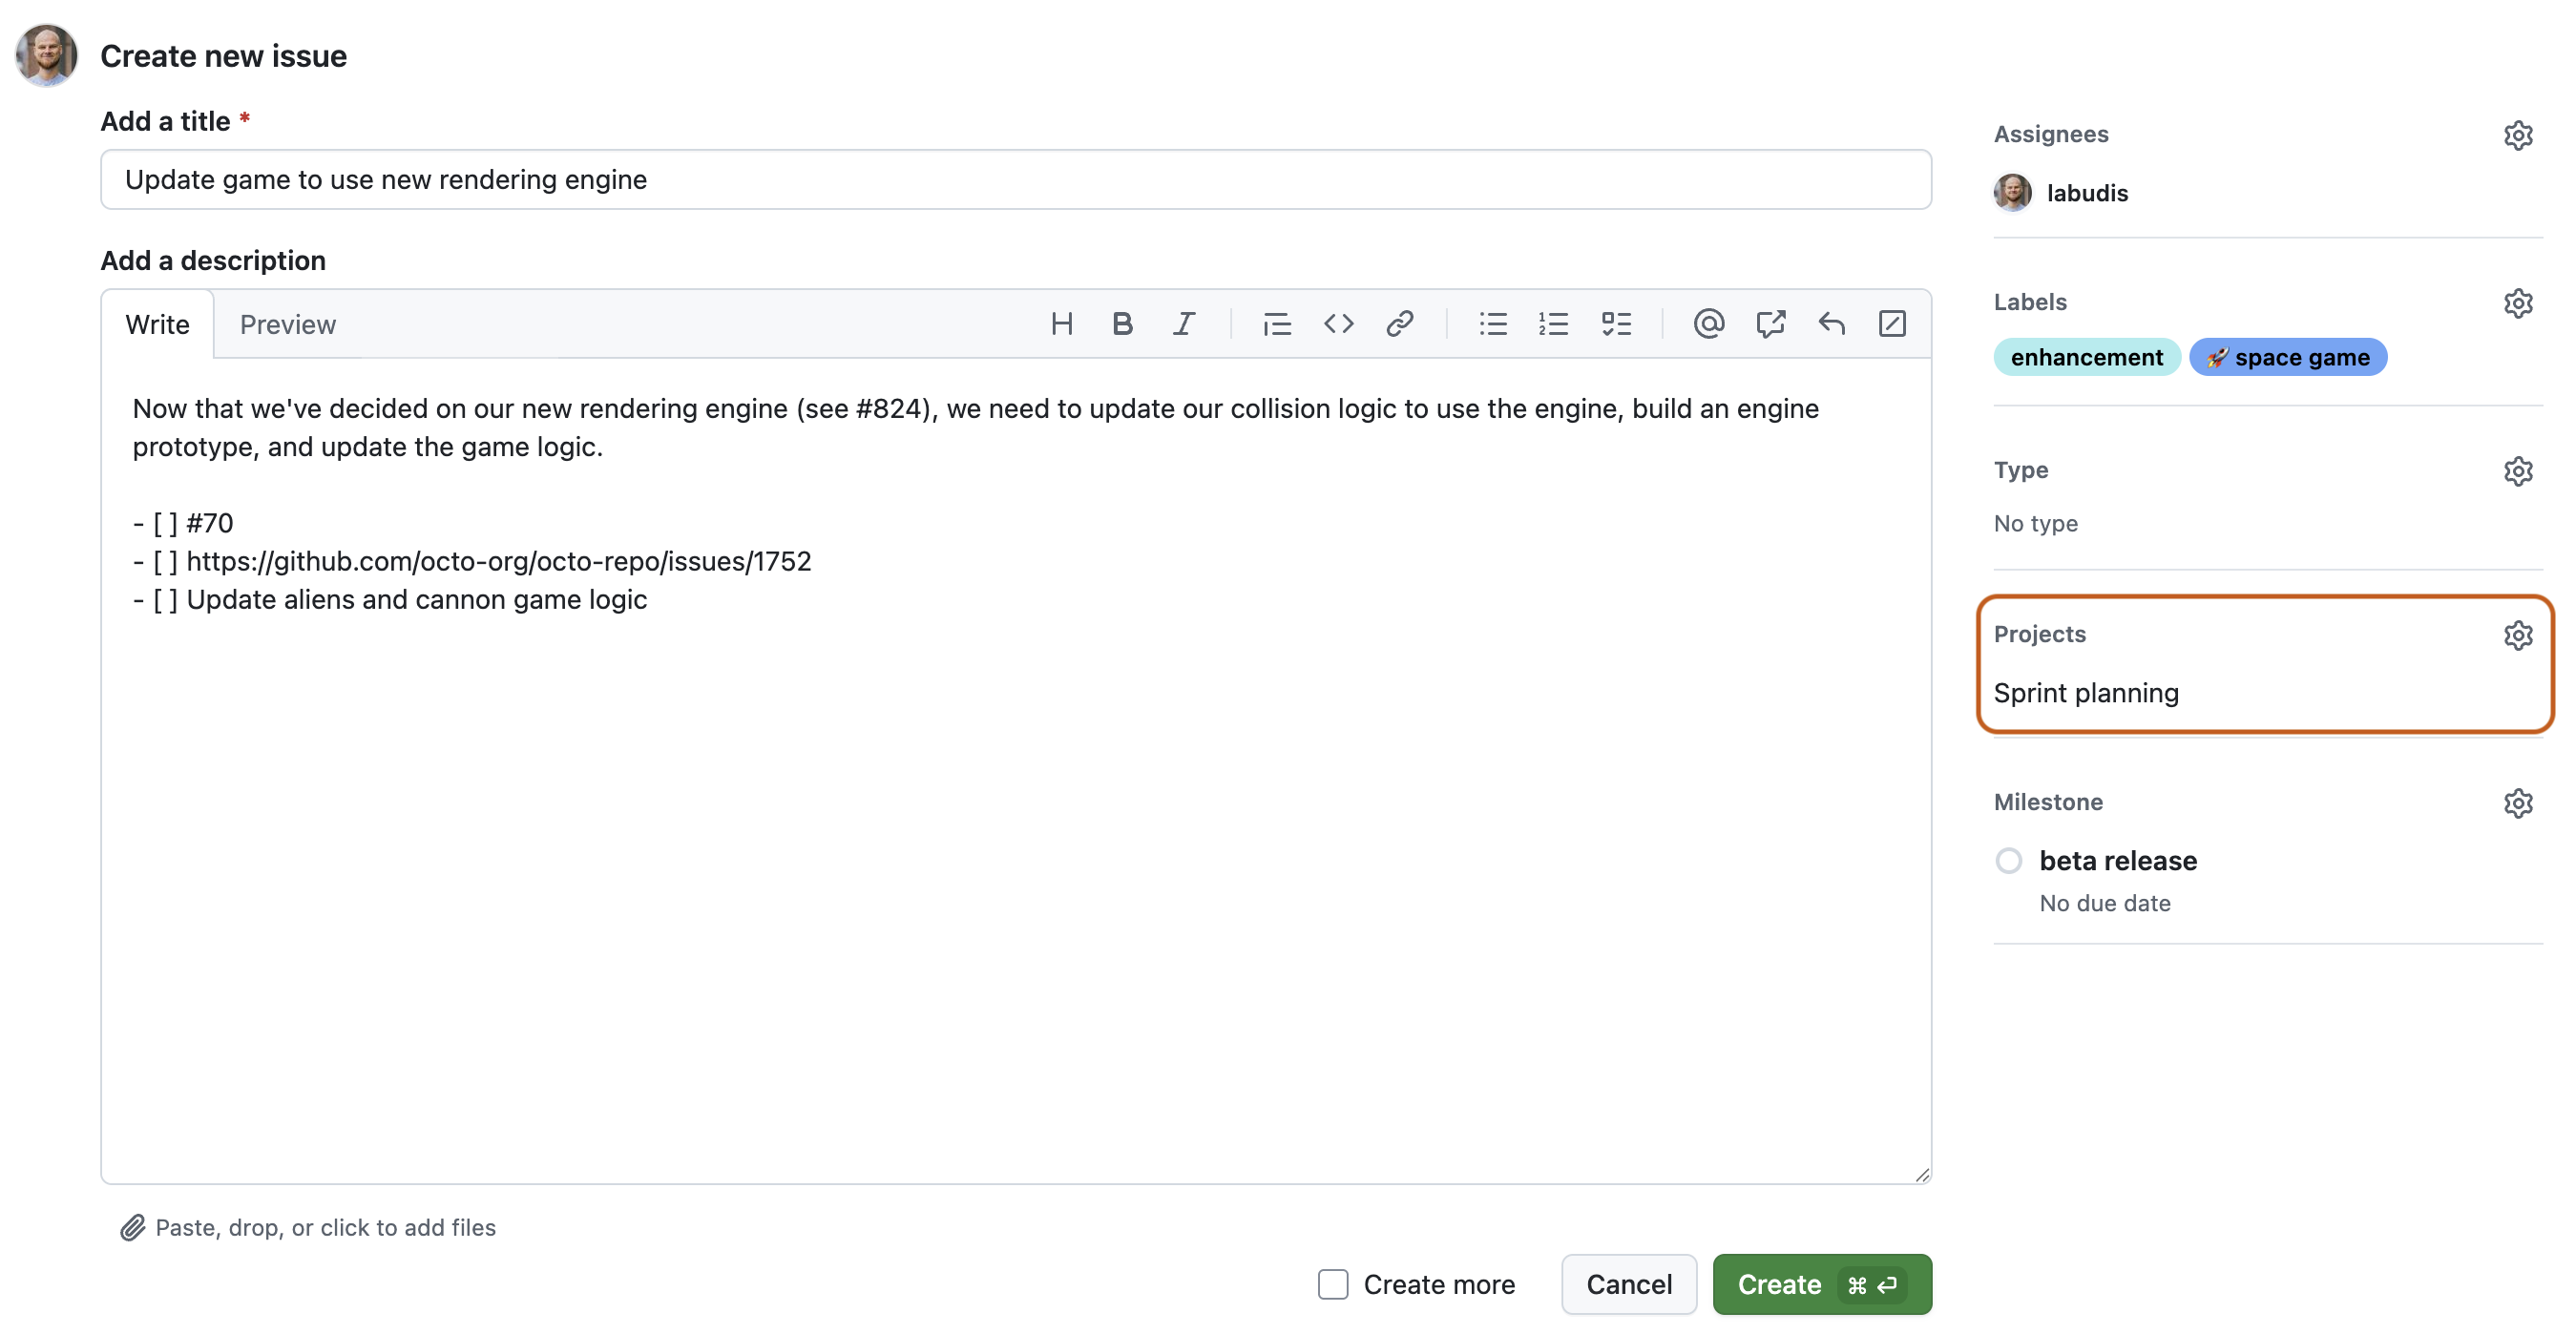Select the beta release milestone
The height and width of the screenshot is (1334, 2576).
pyautogui.click(x=2010, y=860)
